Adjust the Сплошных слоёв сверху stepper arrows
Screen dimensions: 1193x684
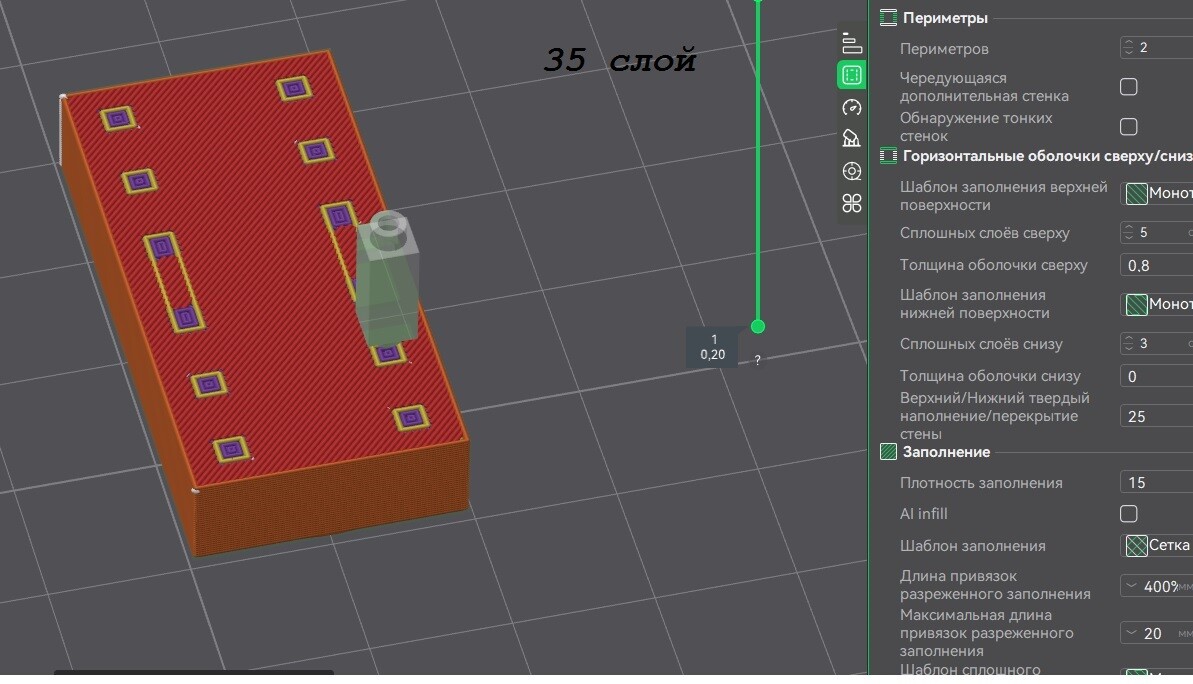[1128, 232]
